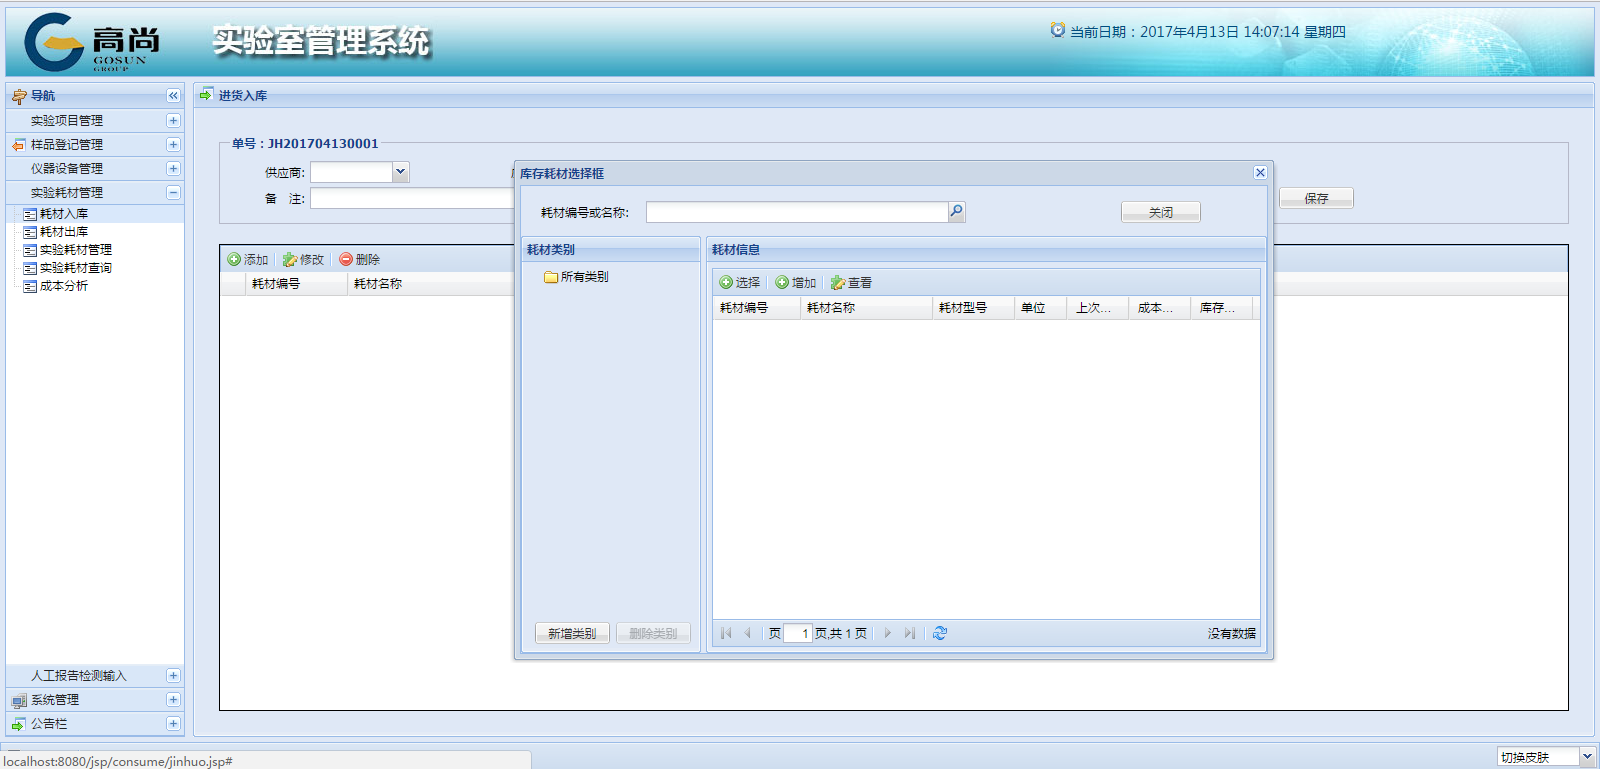This screenshot has width=1600, height=769.
Task: Expand the 实验项目管理 section
Action: [173, 120]
